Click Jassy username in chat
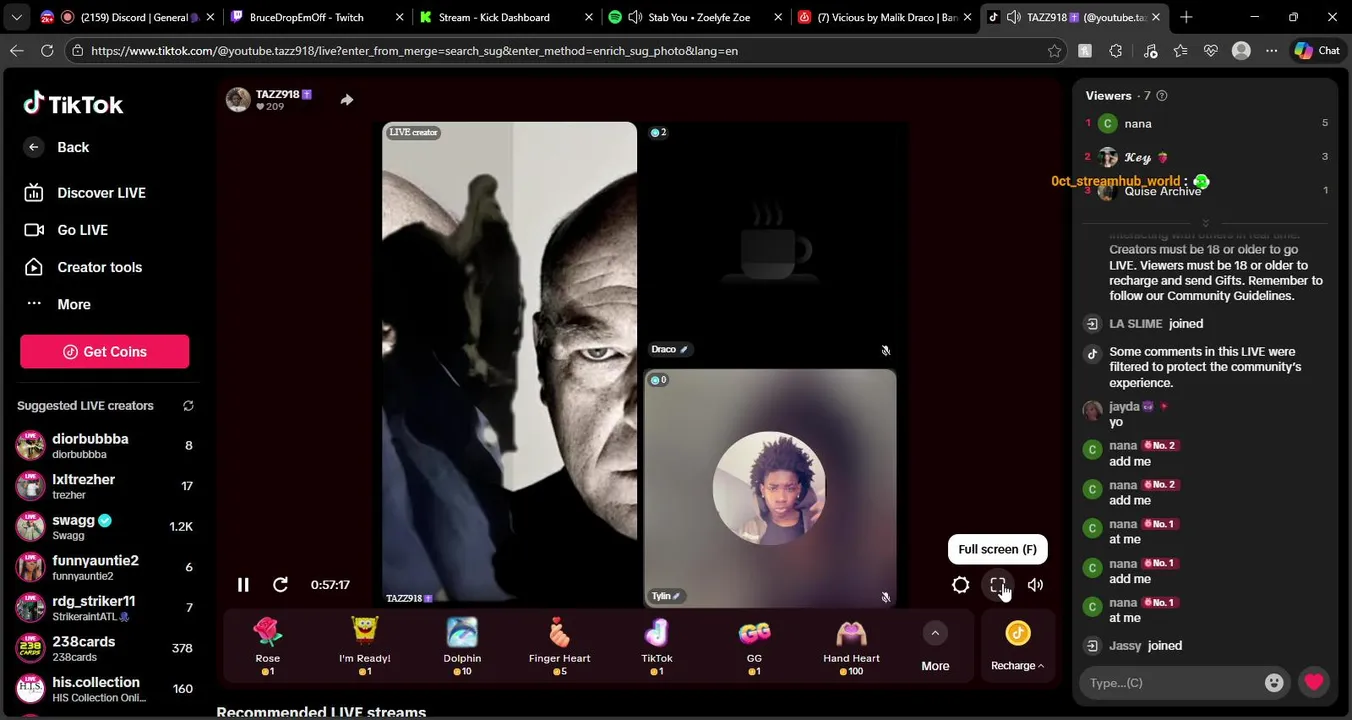1352x720 pixels. click(x=1125, y=646)
